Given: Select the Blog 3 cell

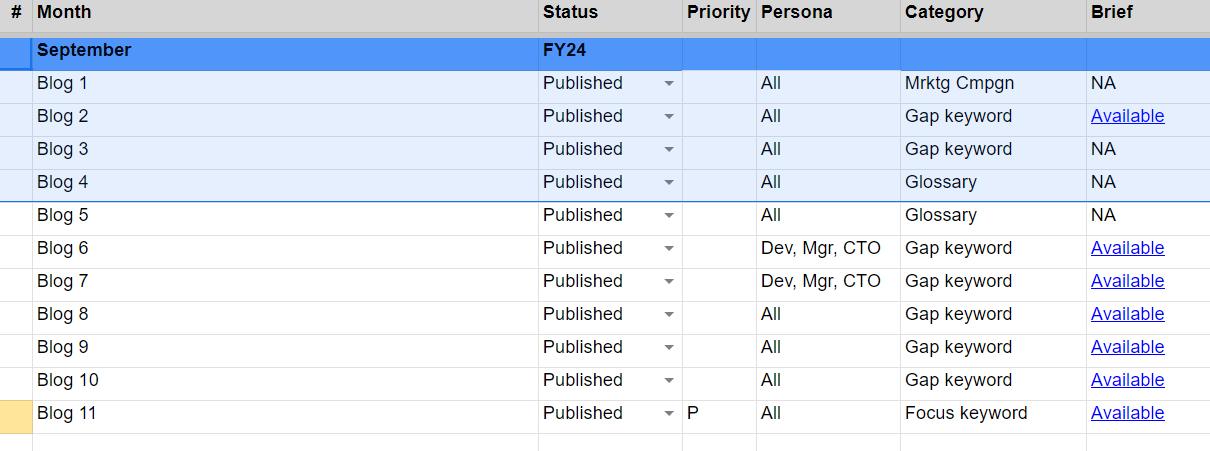Looking at the screenshot, I should coord(285,153).
